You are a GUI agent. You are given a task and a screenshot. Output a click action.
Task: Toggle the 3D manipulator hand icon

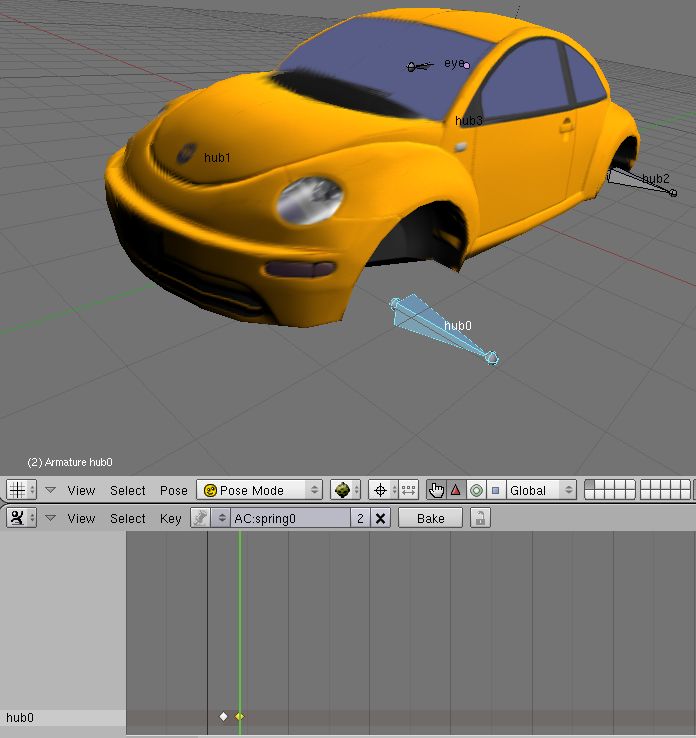coord(436,490)
